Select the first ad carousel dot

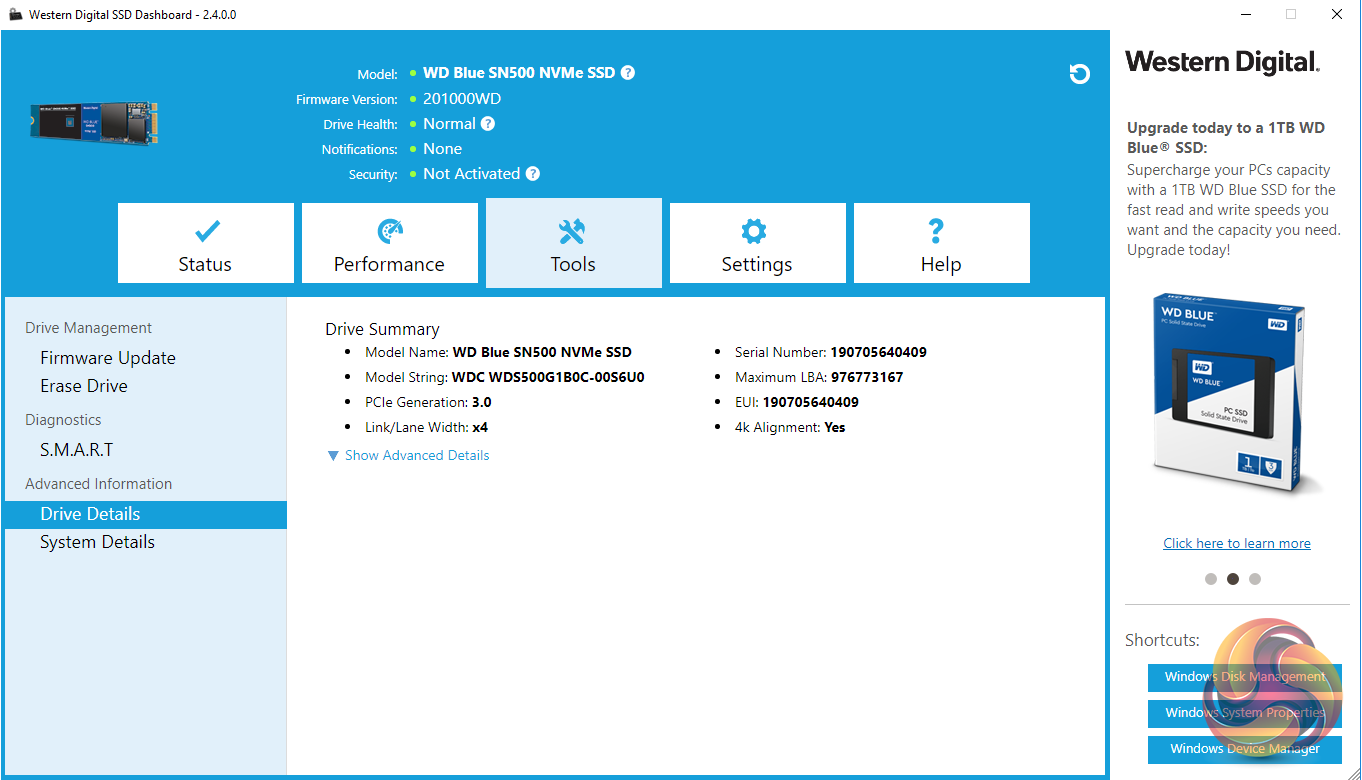coord(1211,579)
